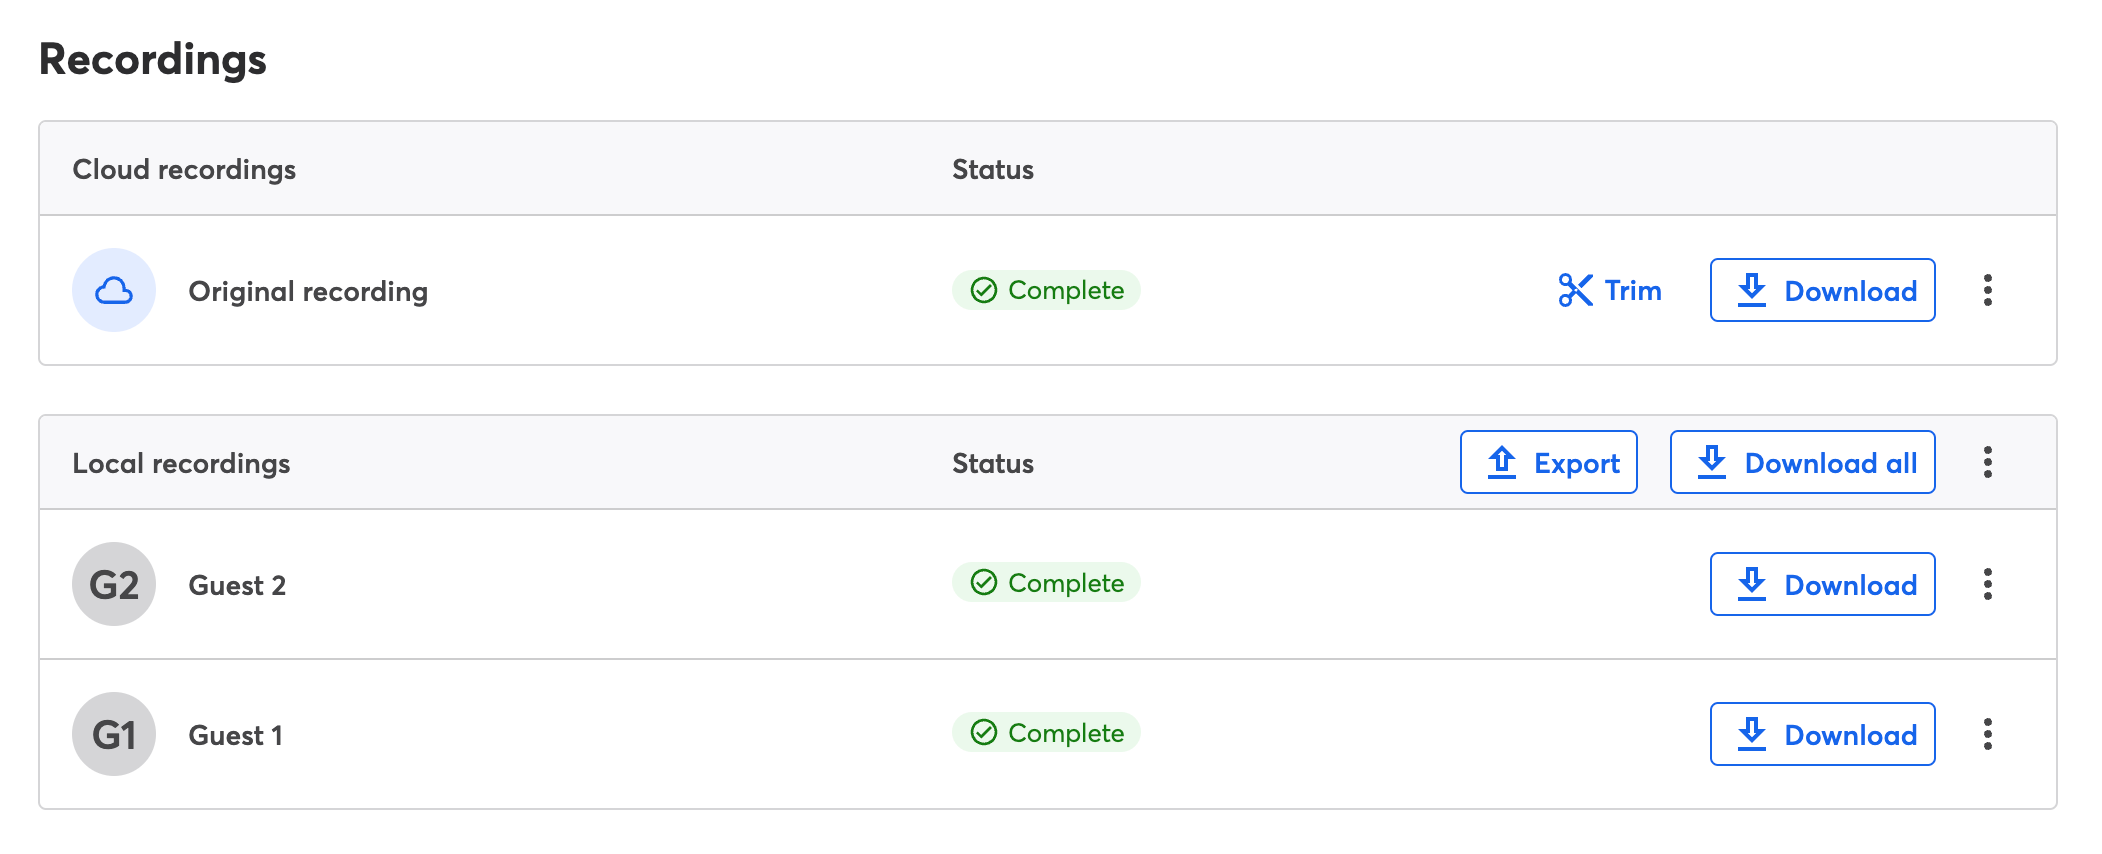Click Complete checkmark icon for Guest 2
Screen dimensions: 2102x854
click(984, 583)
